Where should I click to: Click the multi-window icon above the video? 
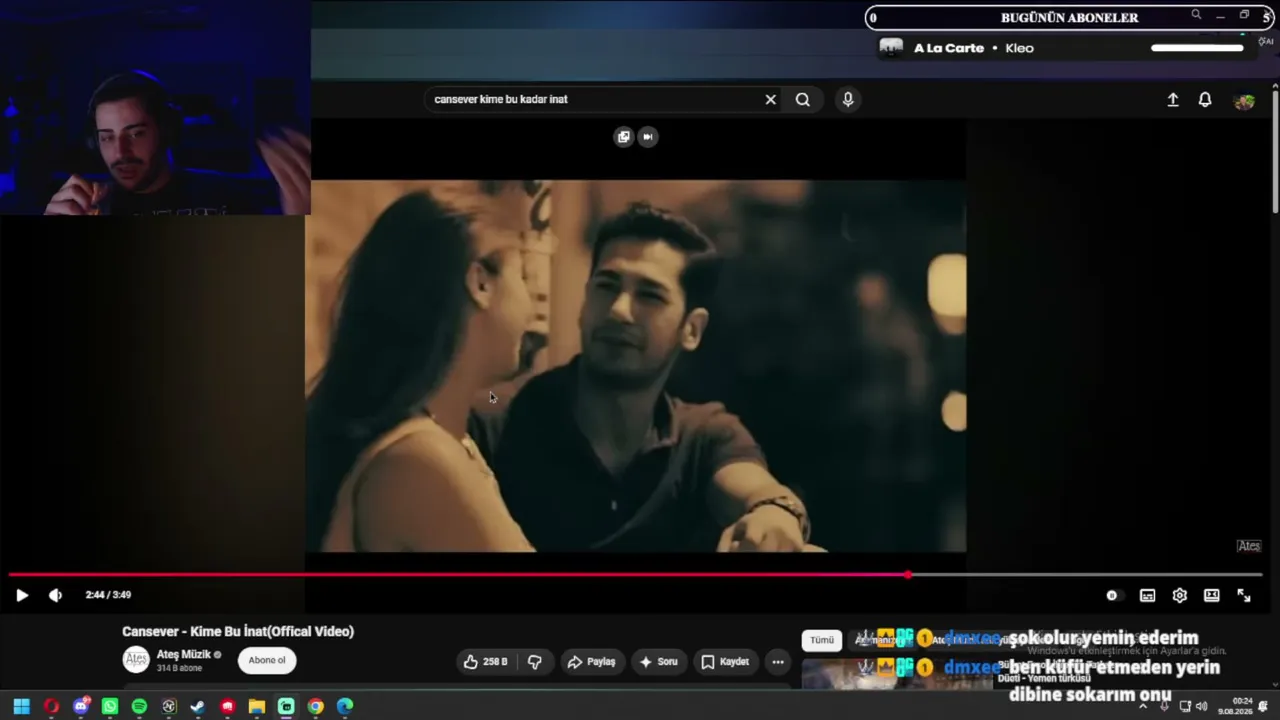click(623, 137)
